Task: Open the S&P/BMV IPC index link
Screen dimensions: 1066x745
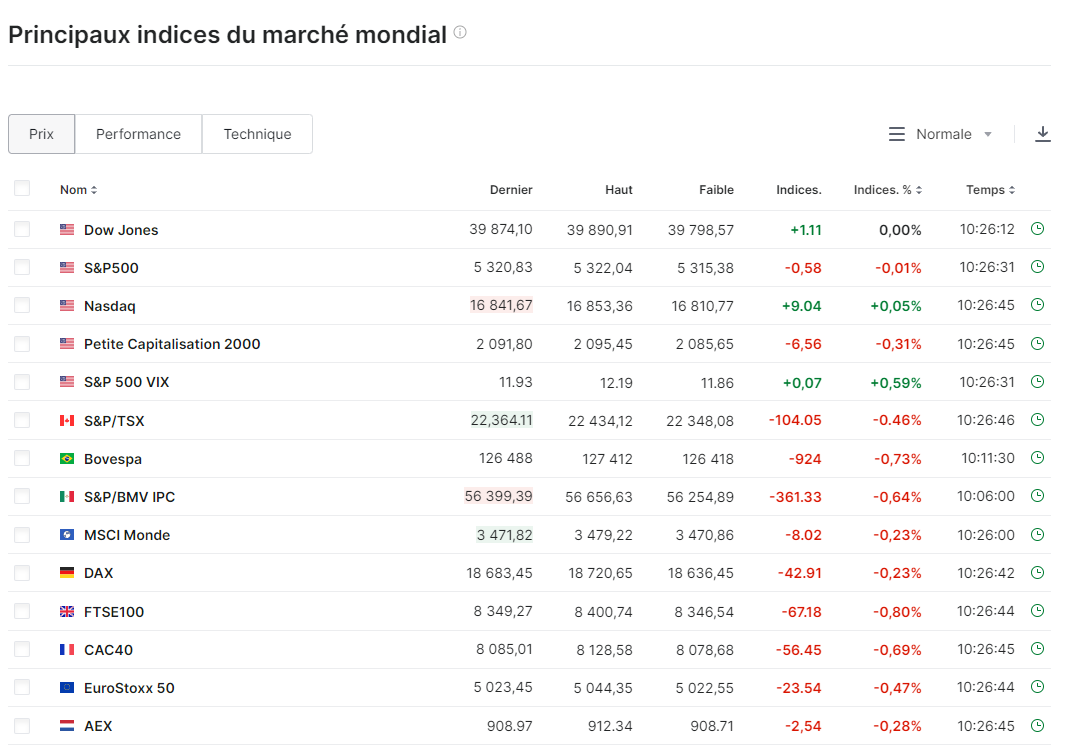Action: [129, 497]
